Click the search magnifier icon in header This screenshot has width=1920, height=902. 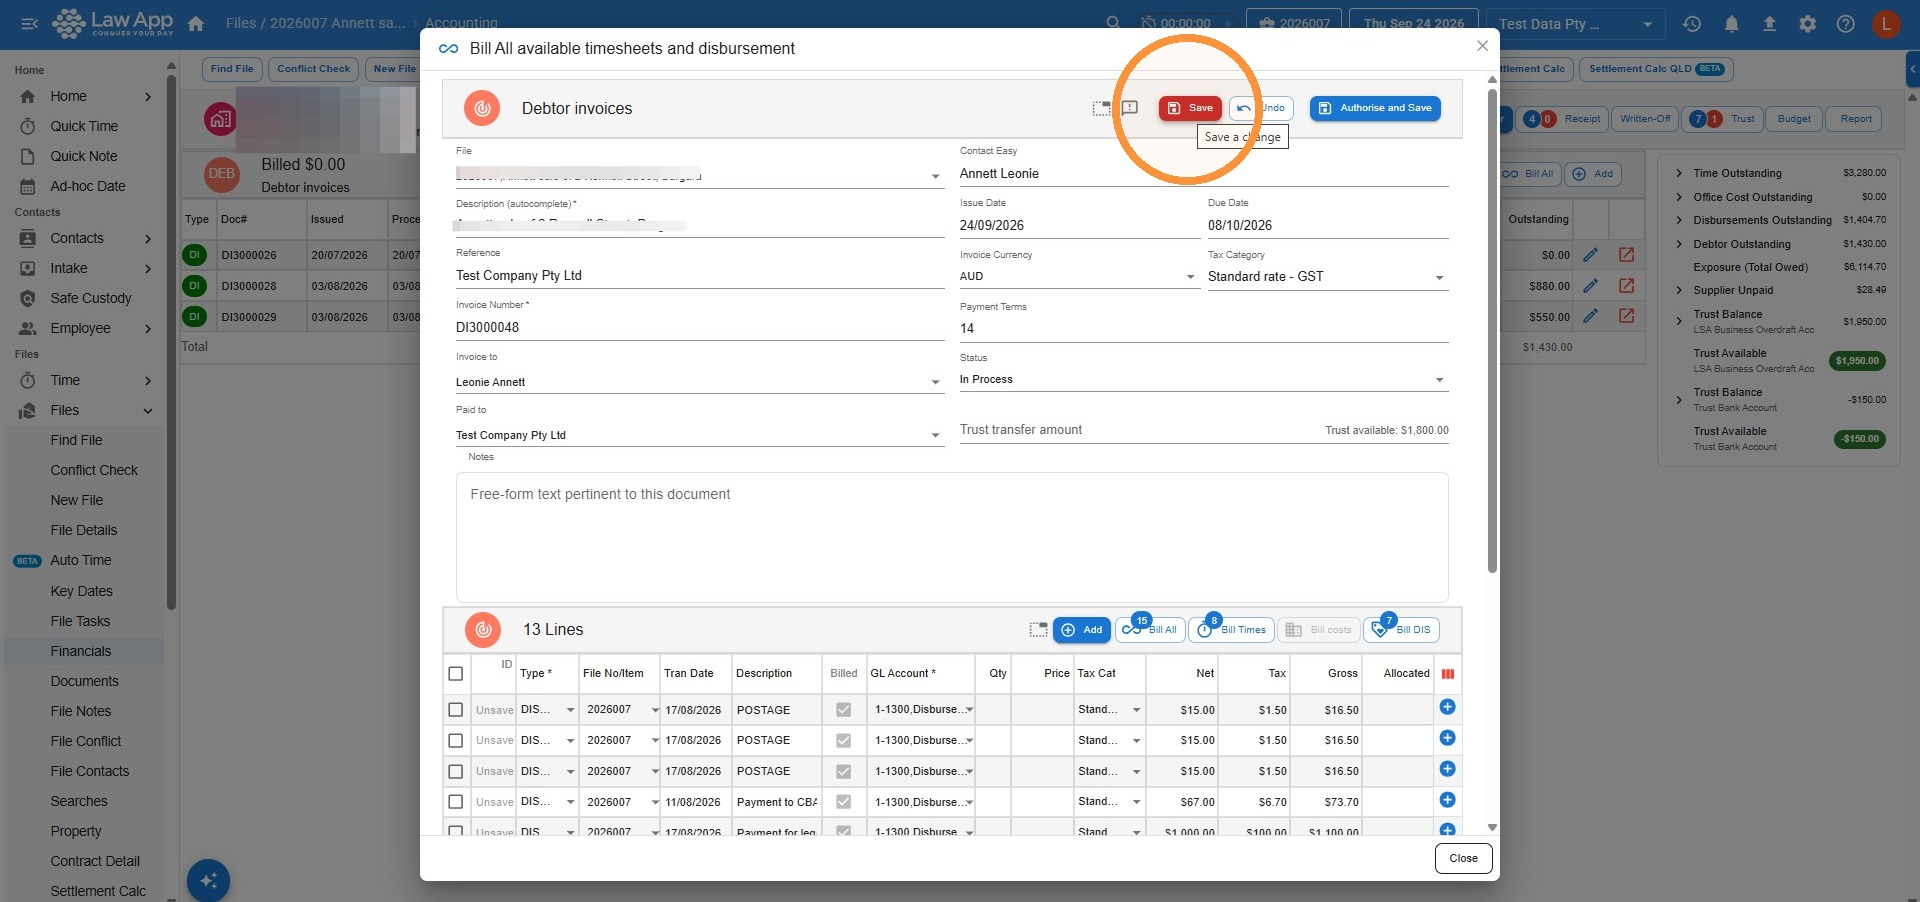(1113, 23)
